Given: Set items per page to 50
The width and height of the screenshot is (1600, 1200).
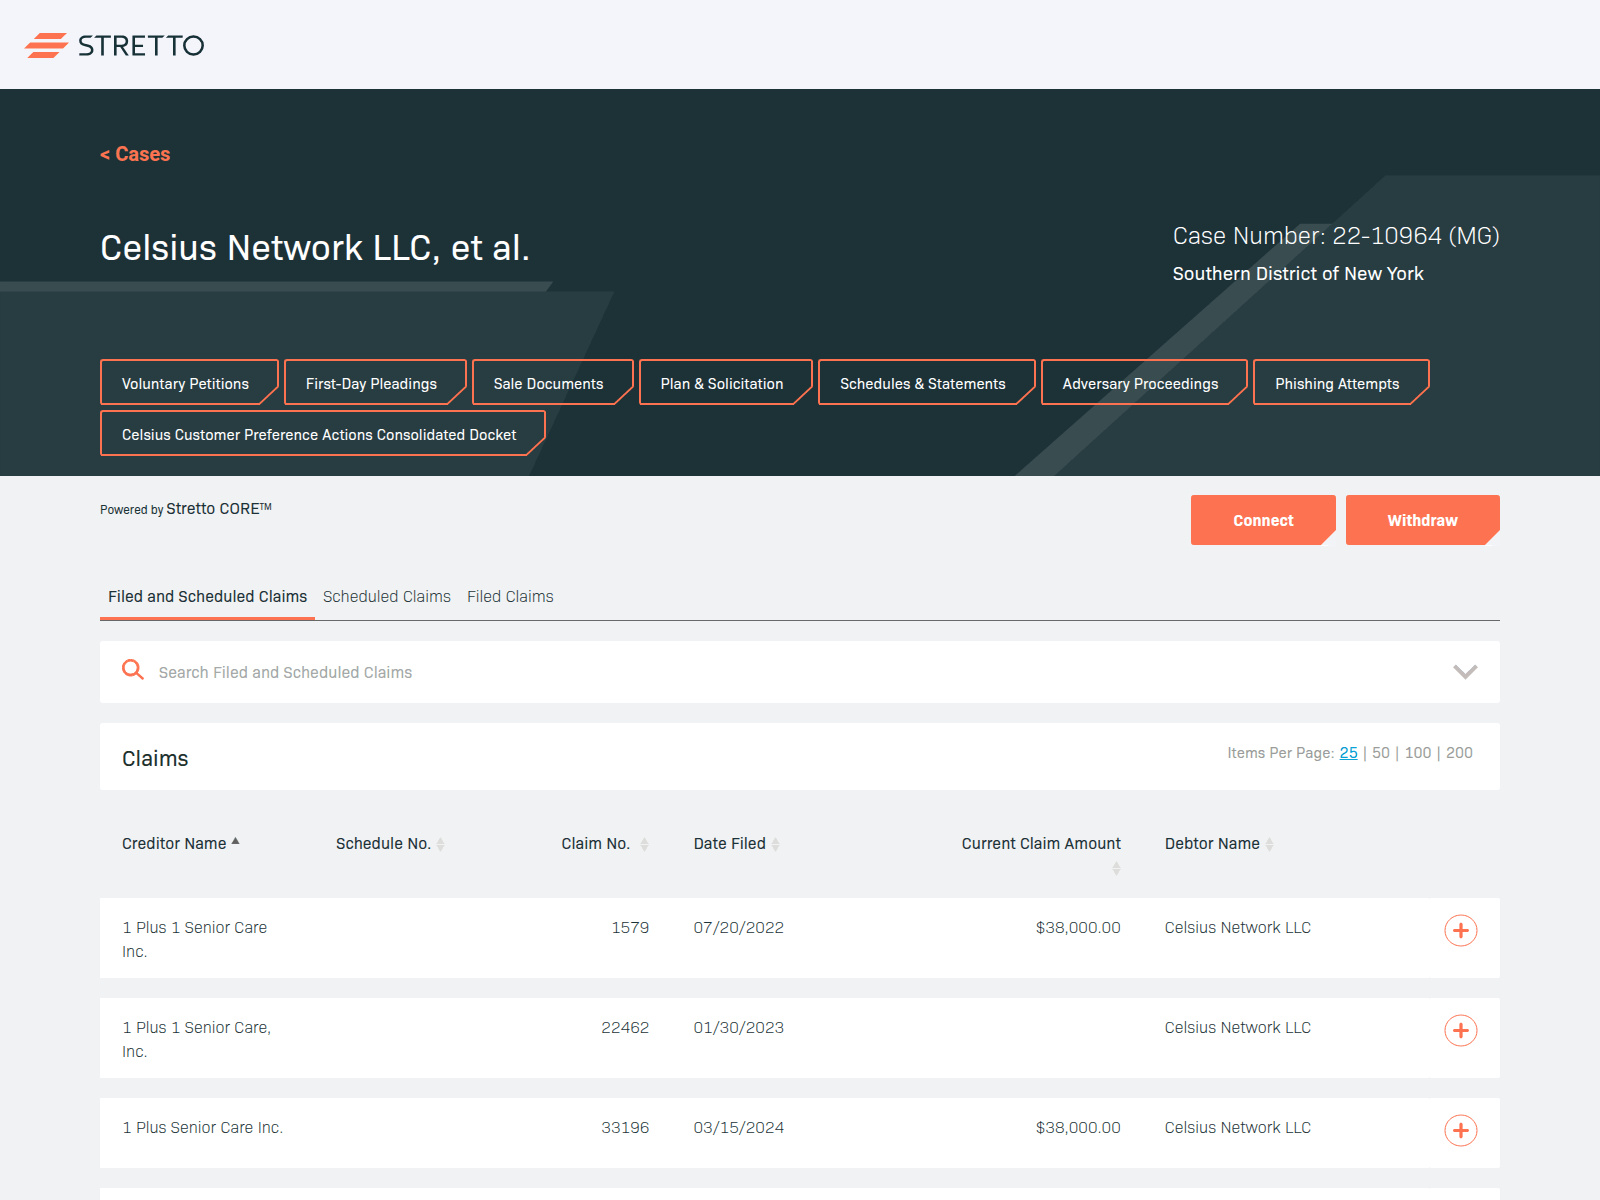Looking at the screenshot, I should pyautogui.click(x=1381, y=753).
